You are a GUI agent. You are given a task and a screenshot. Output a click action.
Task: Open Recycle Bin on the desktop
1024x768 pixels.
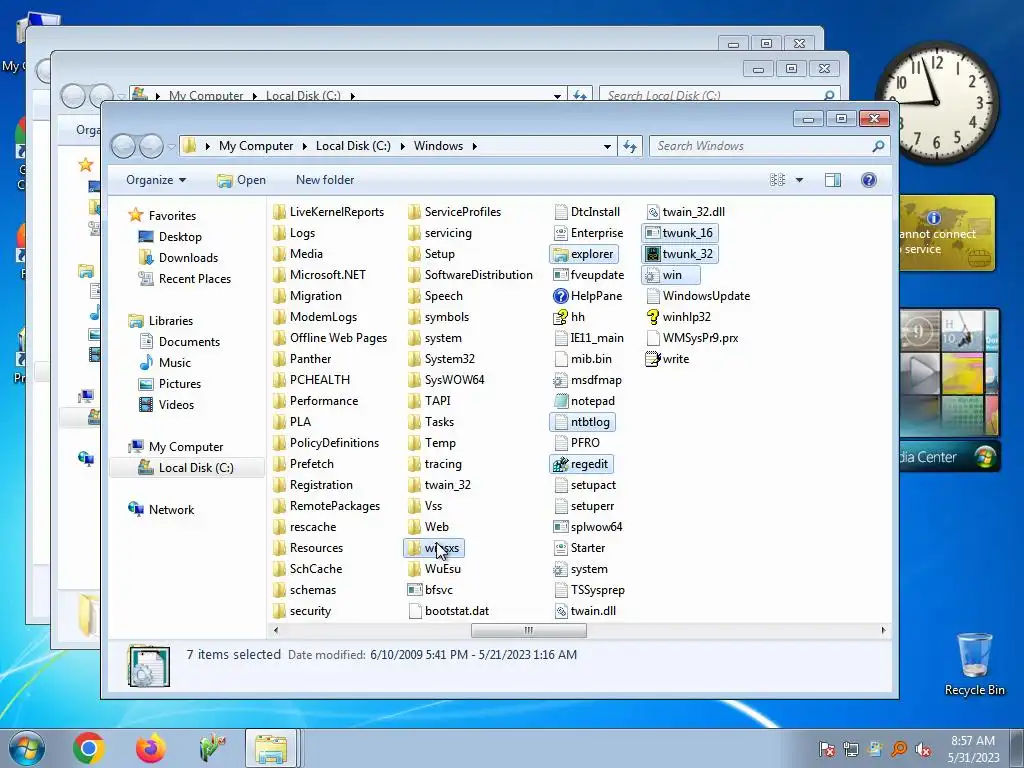click(x=974, y=664)
